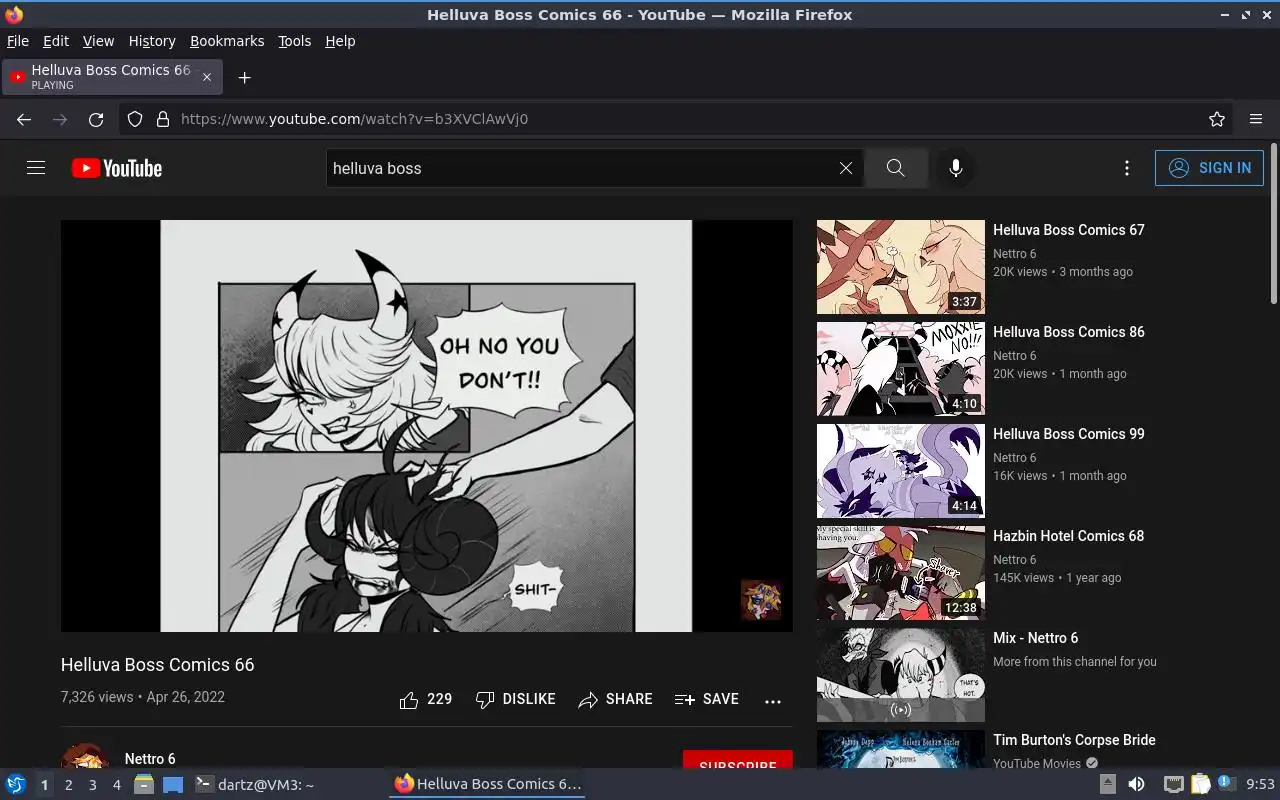Open Helluva Boss Comics 99 title

[x=1069, y=434]
